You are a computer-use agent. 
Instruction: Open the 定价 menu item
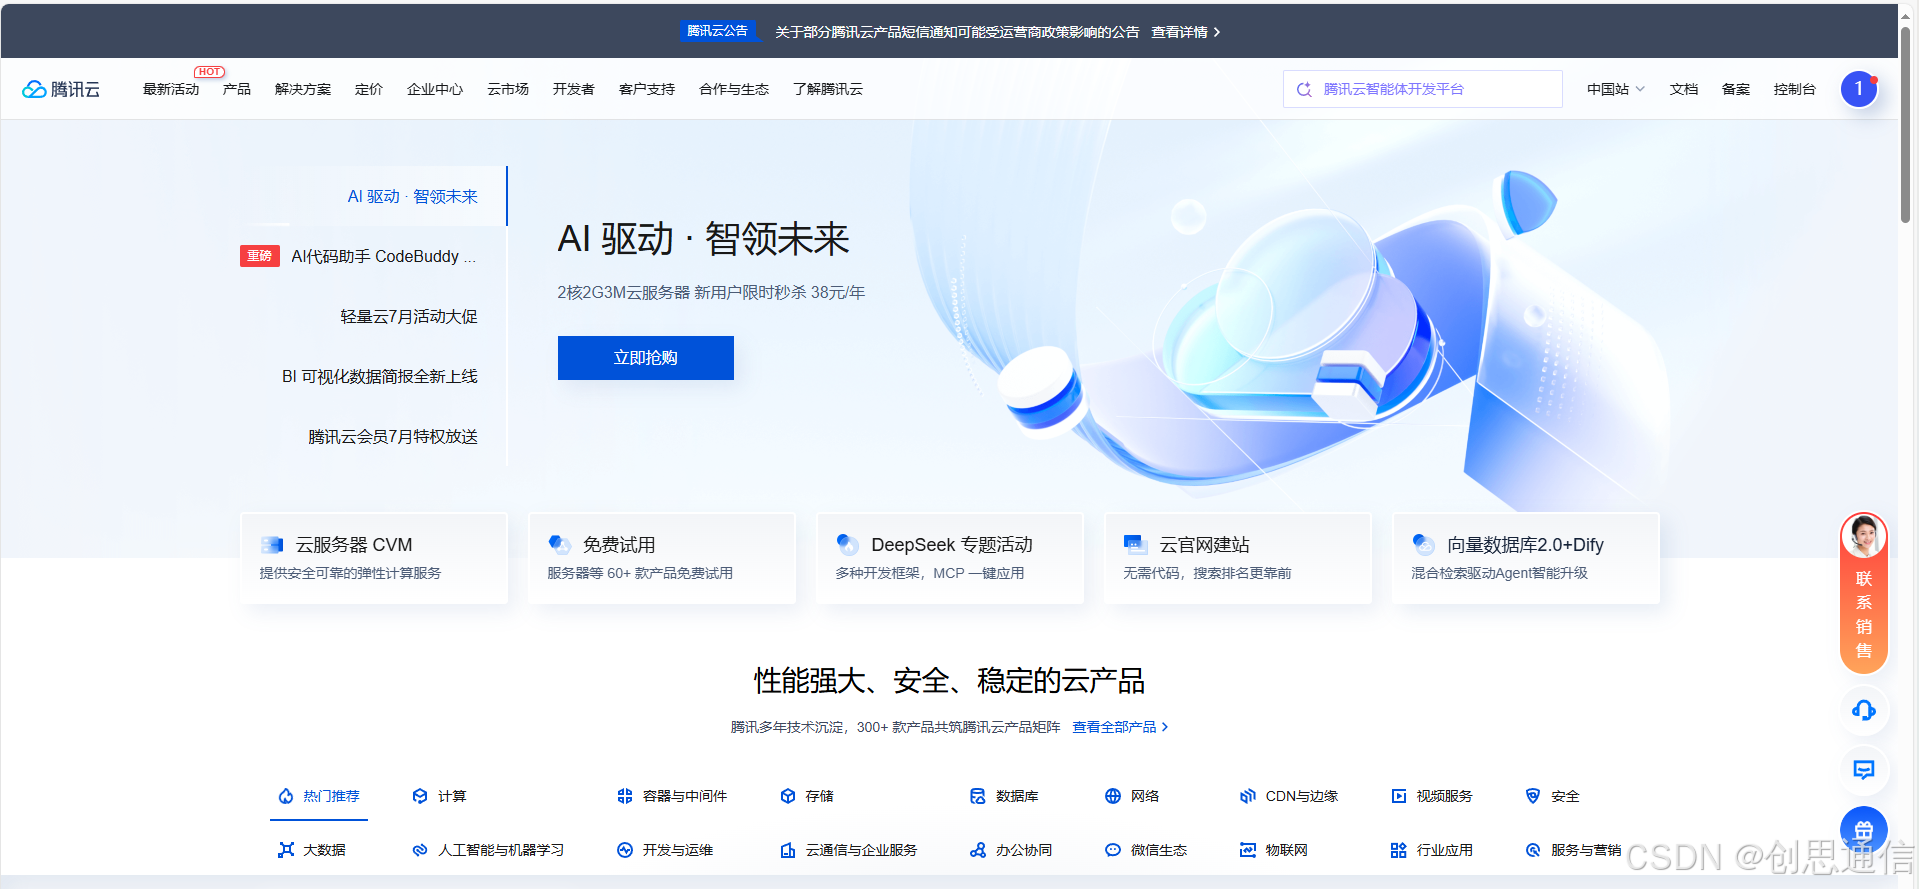coord(369,89)
